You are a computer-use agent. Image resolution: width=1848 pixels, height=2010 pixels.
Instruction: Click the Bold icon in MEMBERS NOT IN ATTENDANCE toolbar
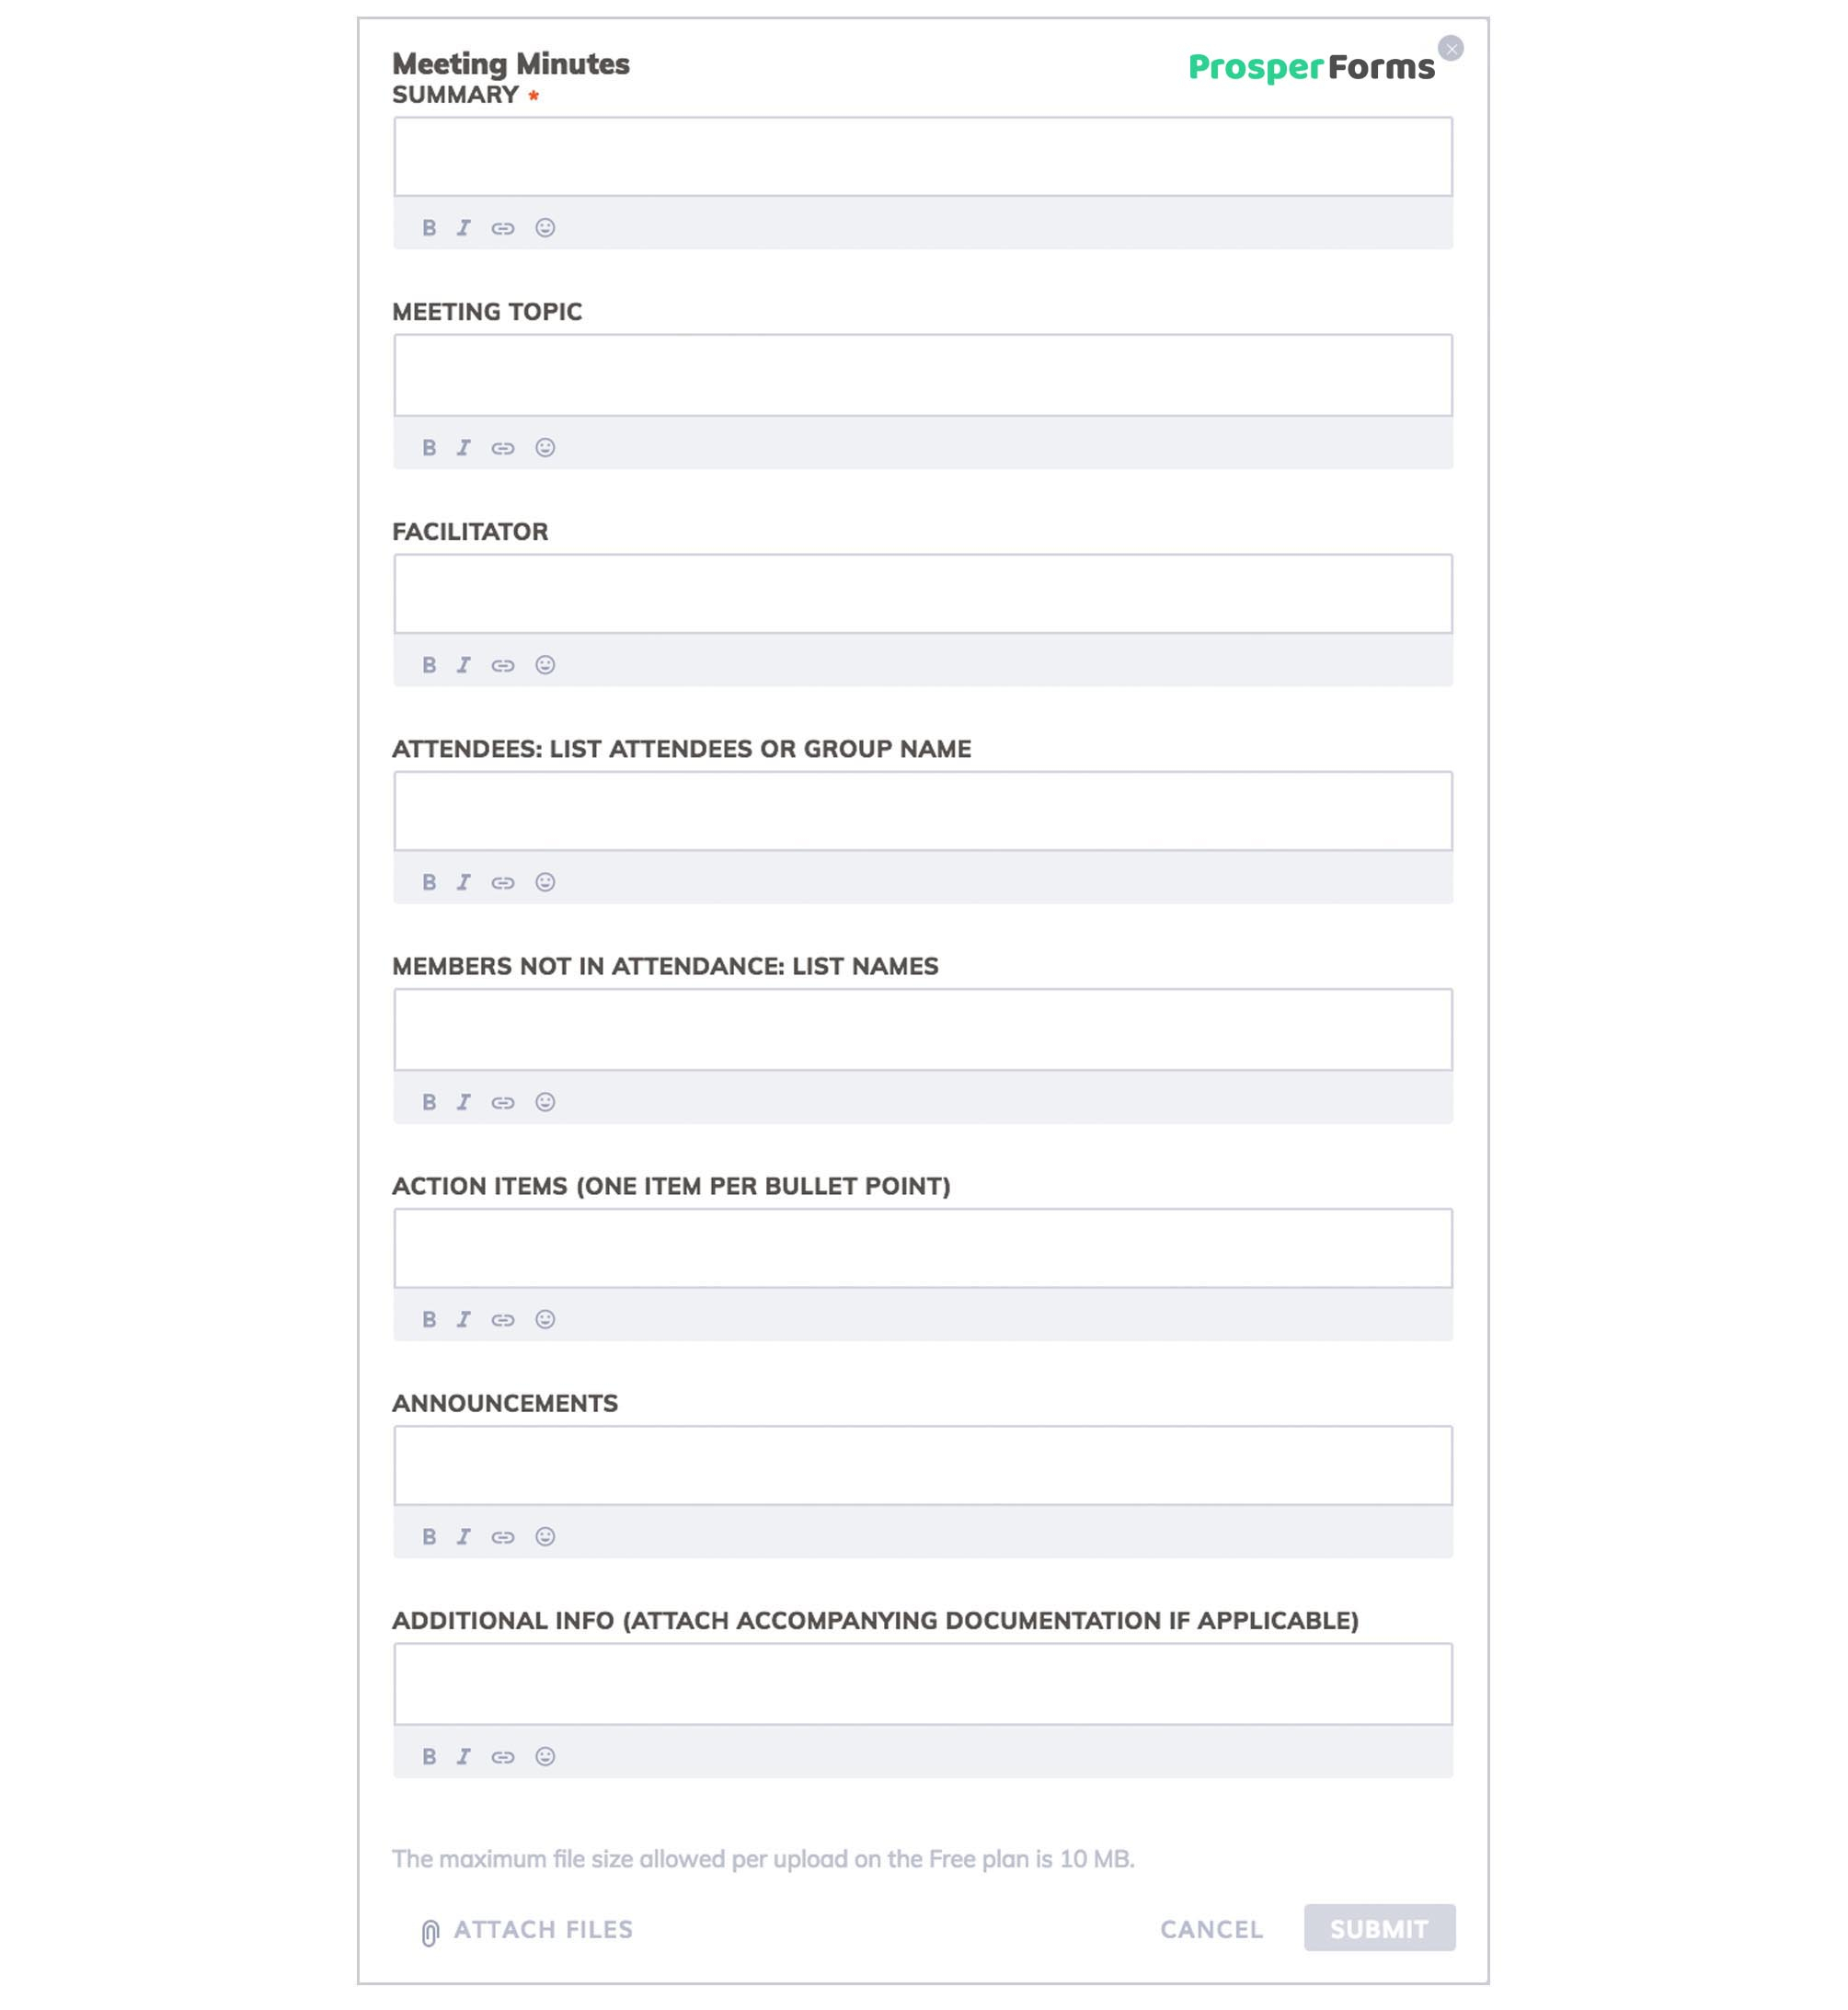pyautogui.click(x=430, y=1099)
